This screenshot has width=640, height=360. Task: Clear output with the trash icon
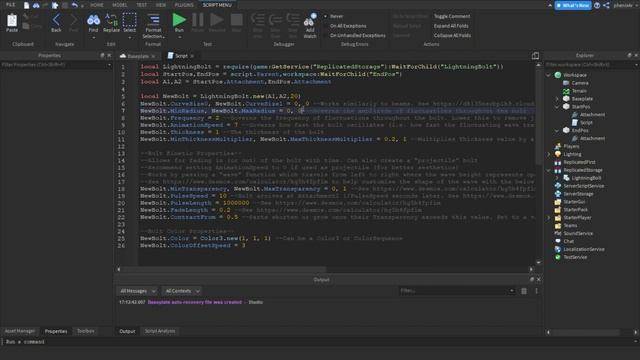[524, 291]
